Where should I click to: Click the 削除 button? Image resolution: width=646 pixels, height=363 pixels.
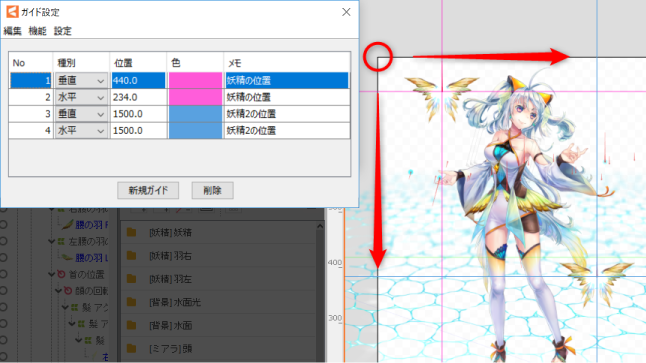point(212,190)
